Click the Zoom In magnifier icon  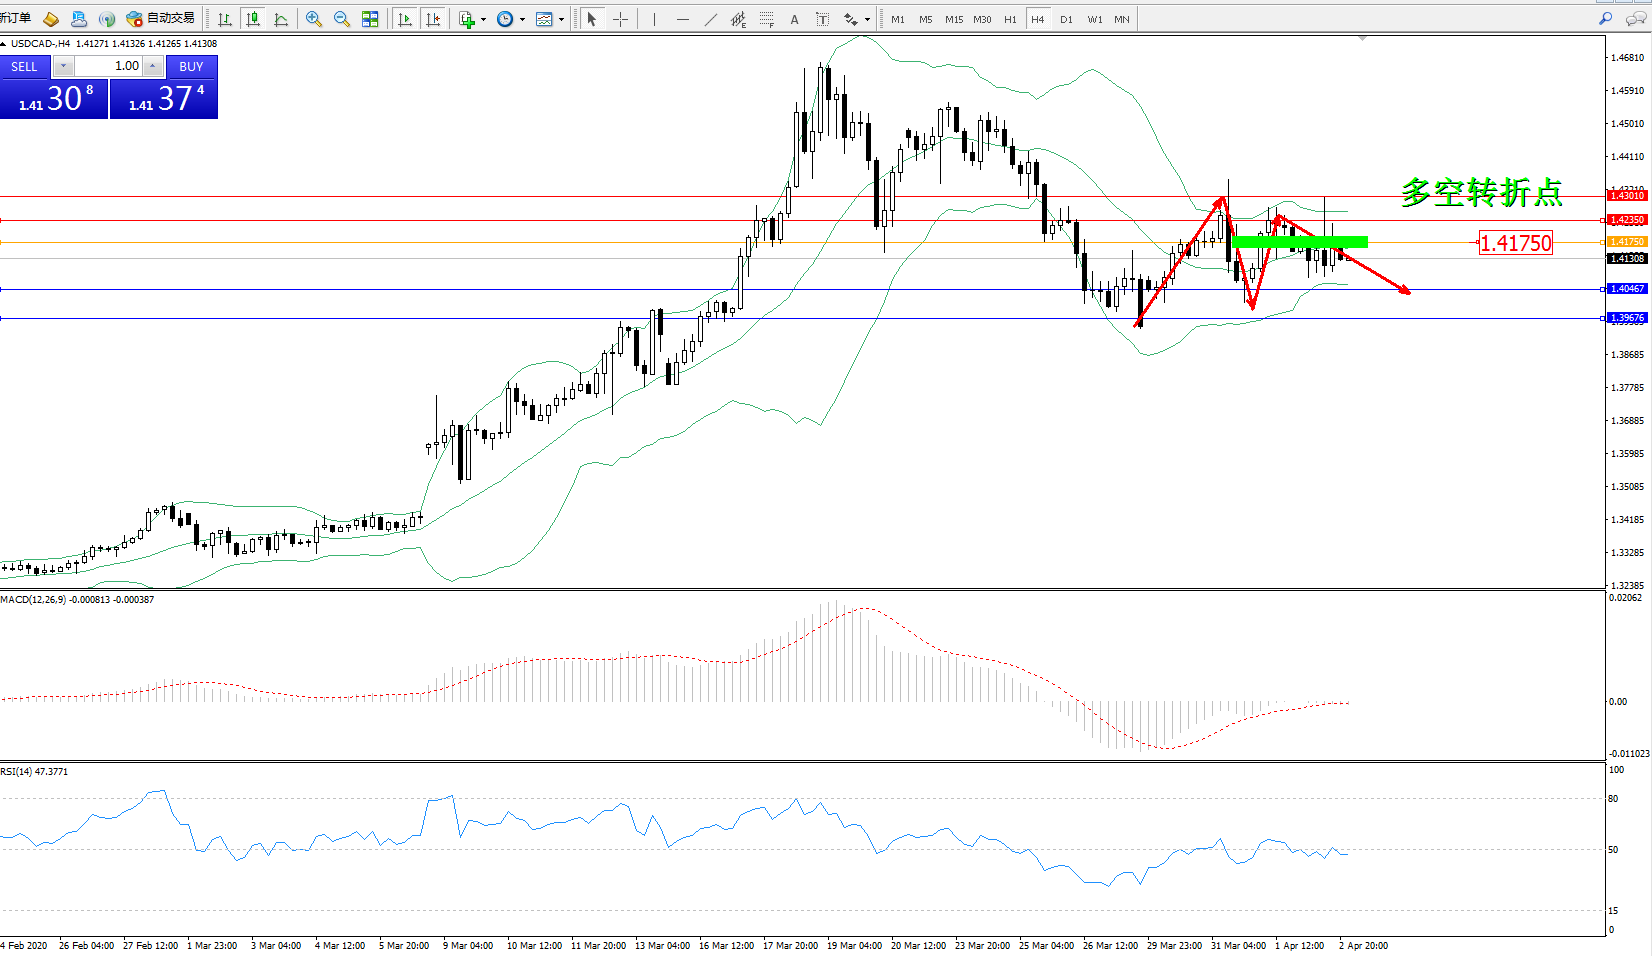[314, 19]
